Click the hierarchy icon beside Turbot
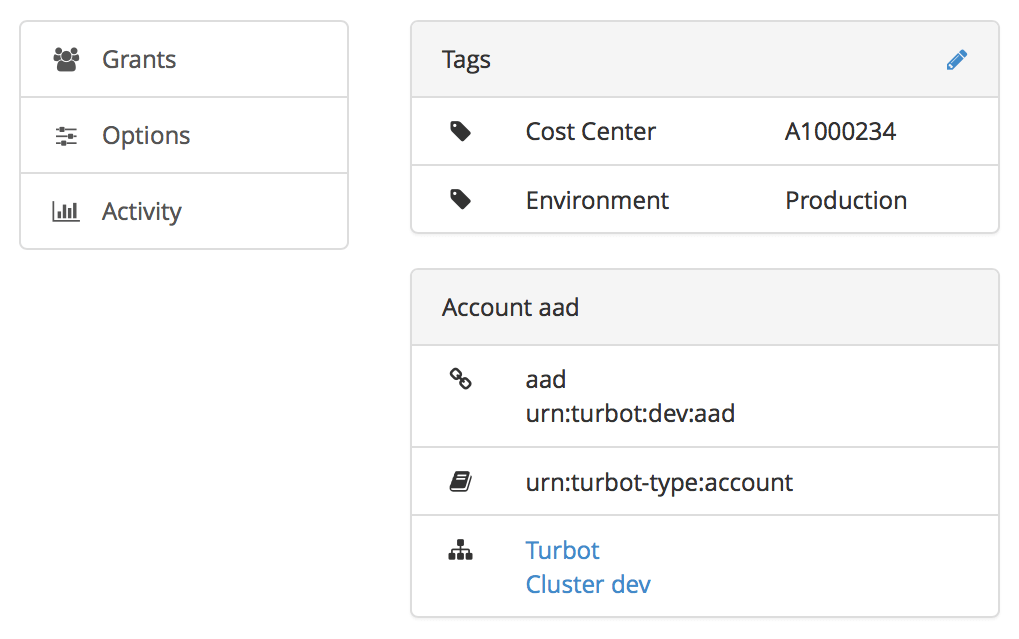 coord(461,550)
